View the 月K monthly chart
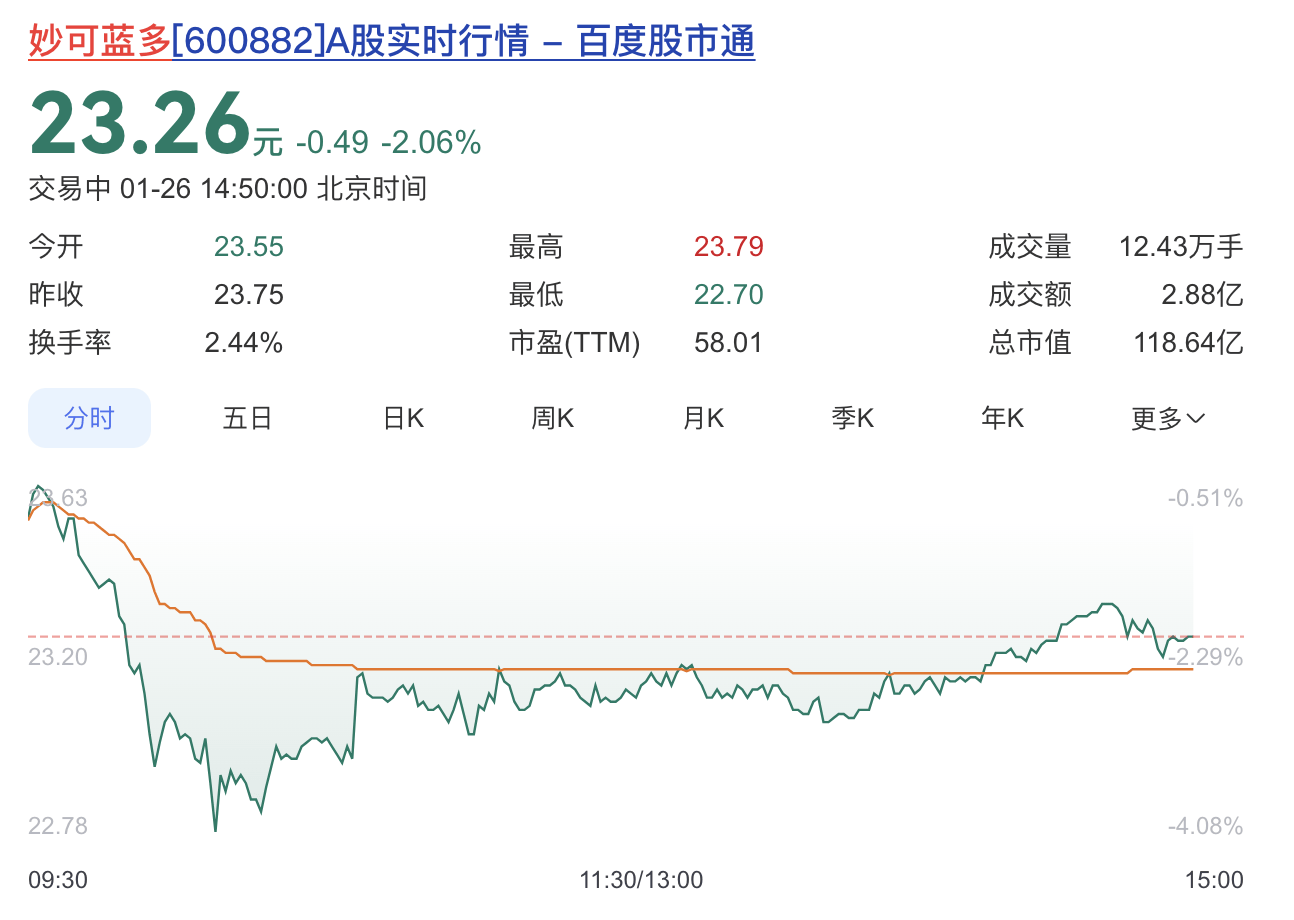The width and height of the screenshot is (1294, 920). [x=702, y=418]
